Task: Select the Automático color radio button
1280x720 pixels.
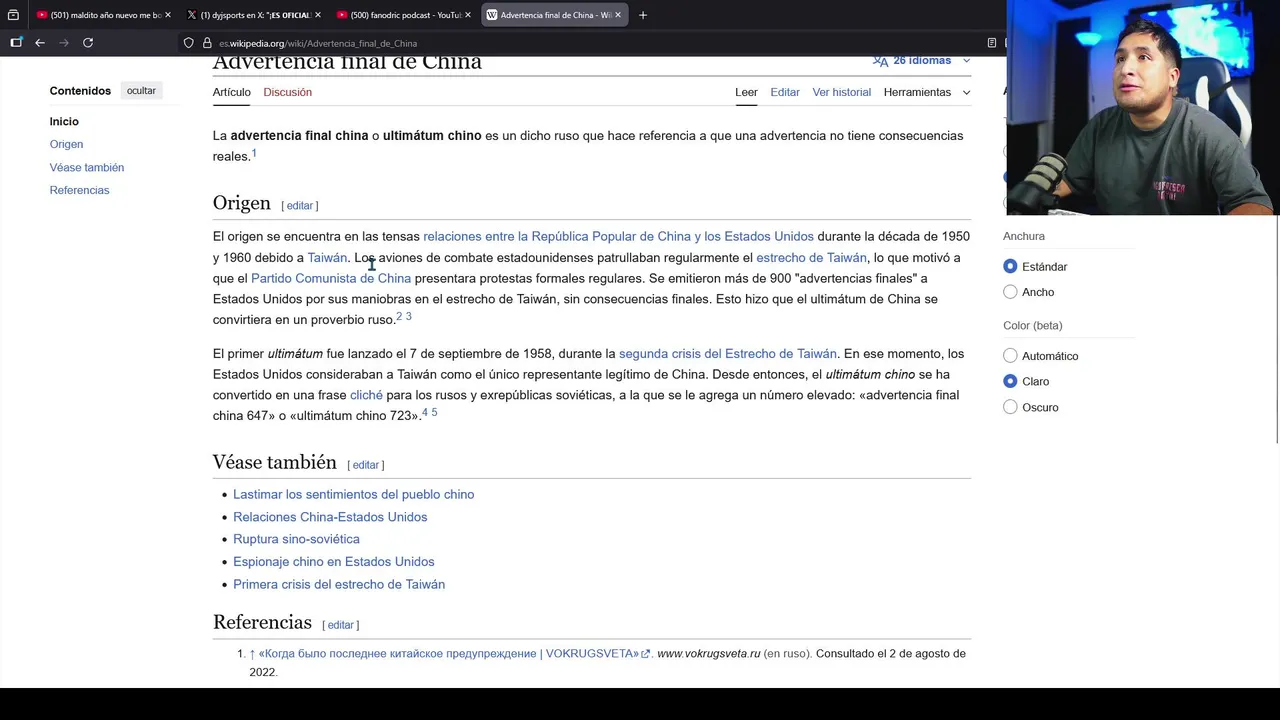Action: (x=1010, y=356)
